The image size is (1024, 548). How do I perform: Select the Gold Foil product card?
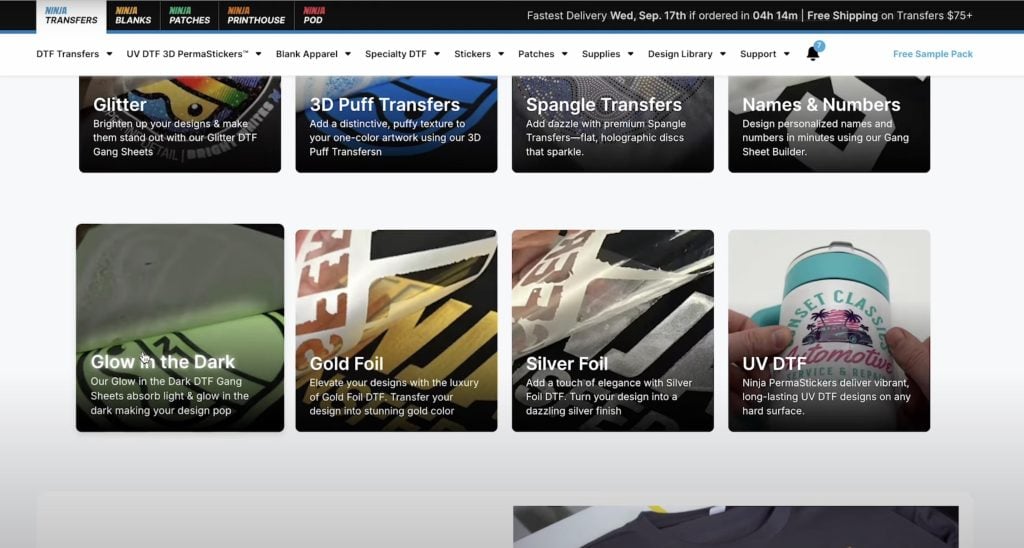point(396,331)
